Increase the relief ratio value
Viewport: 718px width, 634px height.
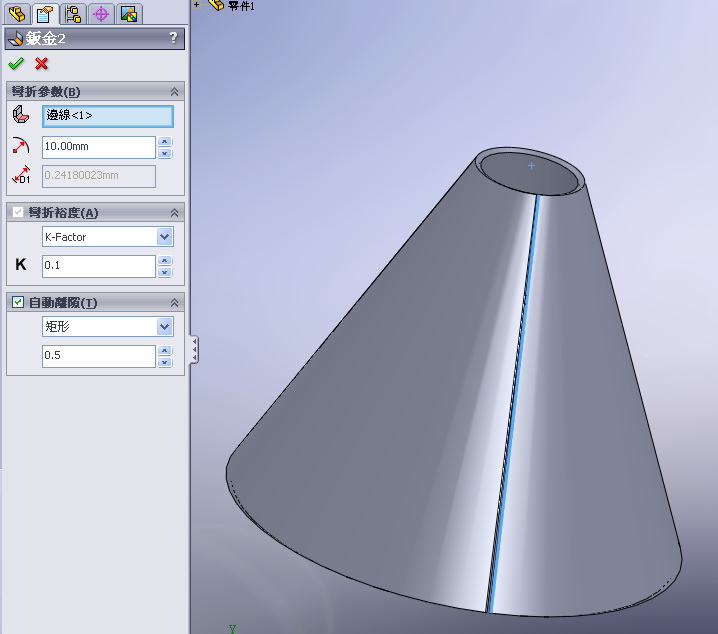[165, 351]
